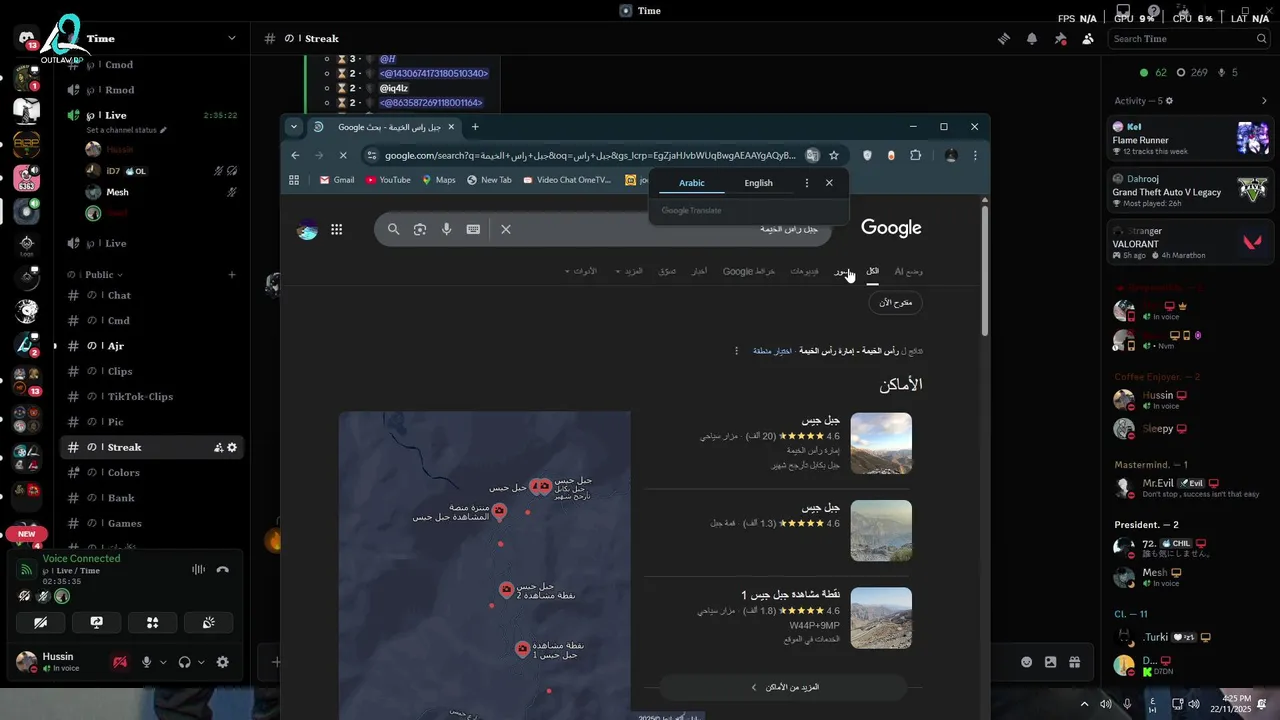Click the Chrome address bar URL
Screen dimensions: 1280x720
coord(590,155)
